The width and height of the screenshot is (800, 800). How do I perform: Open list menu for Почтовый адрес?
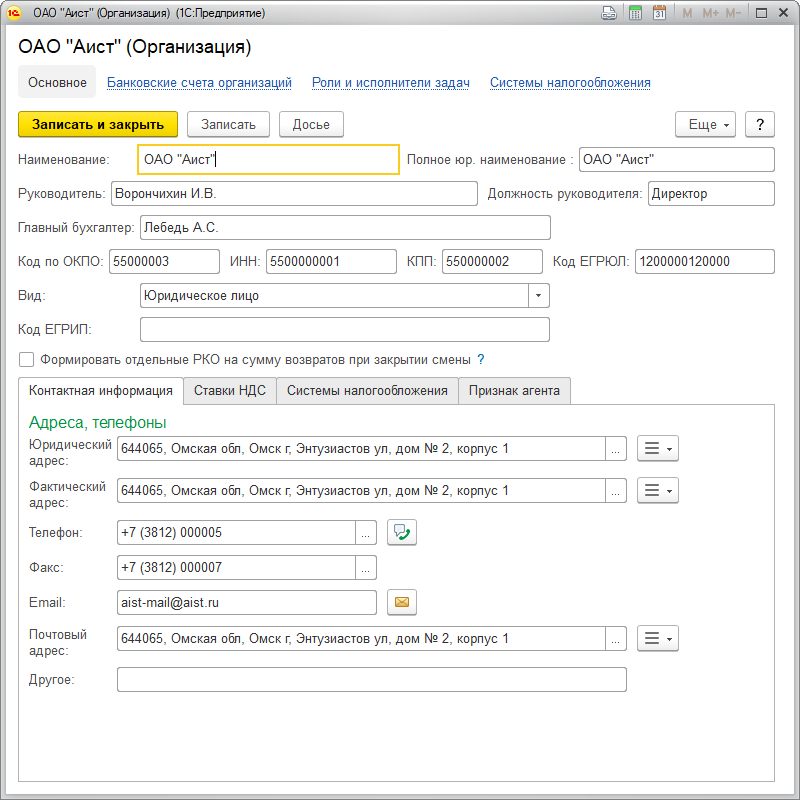click(658, 638)
